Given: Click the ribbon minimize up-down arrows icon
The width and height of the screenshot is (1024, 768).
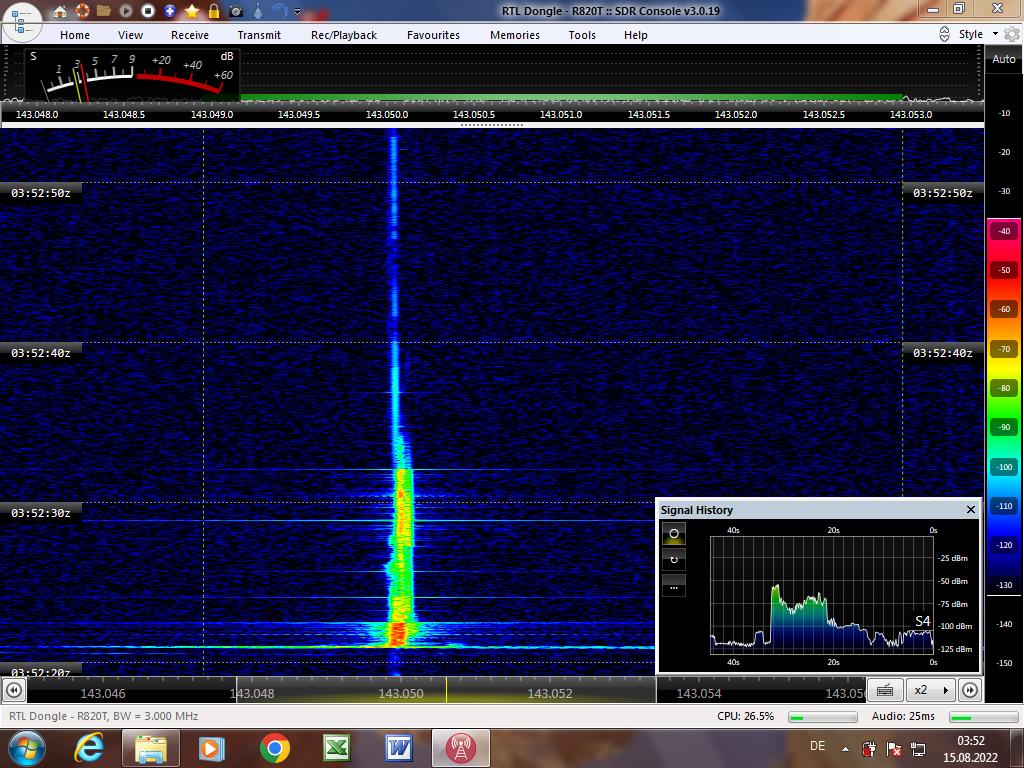Looking at the screenshot, I should [x=944, y=35].
